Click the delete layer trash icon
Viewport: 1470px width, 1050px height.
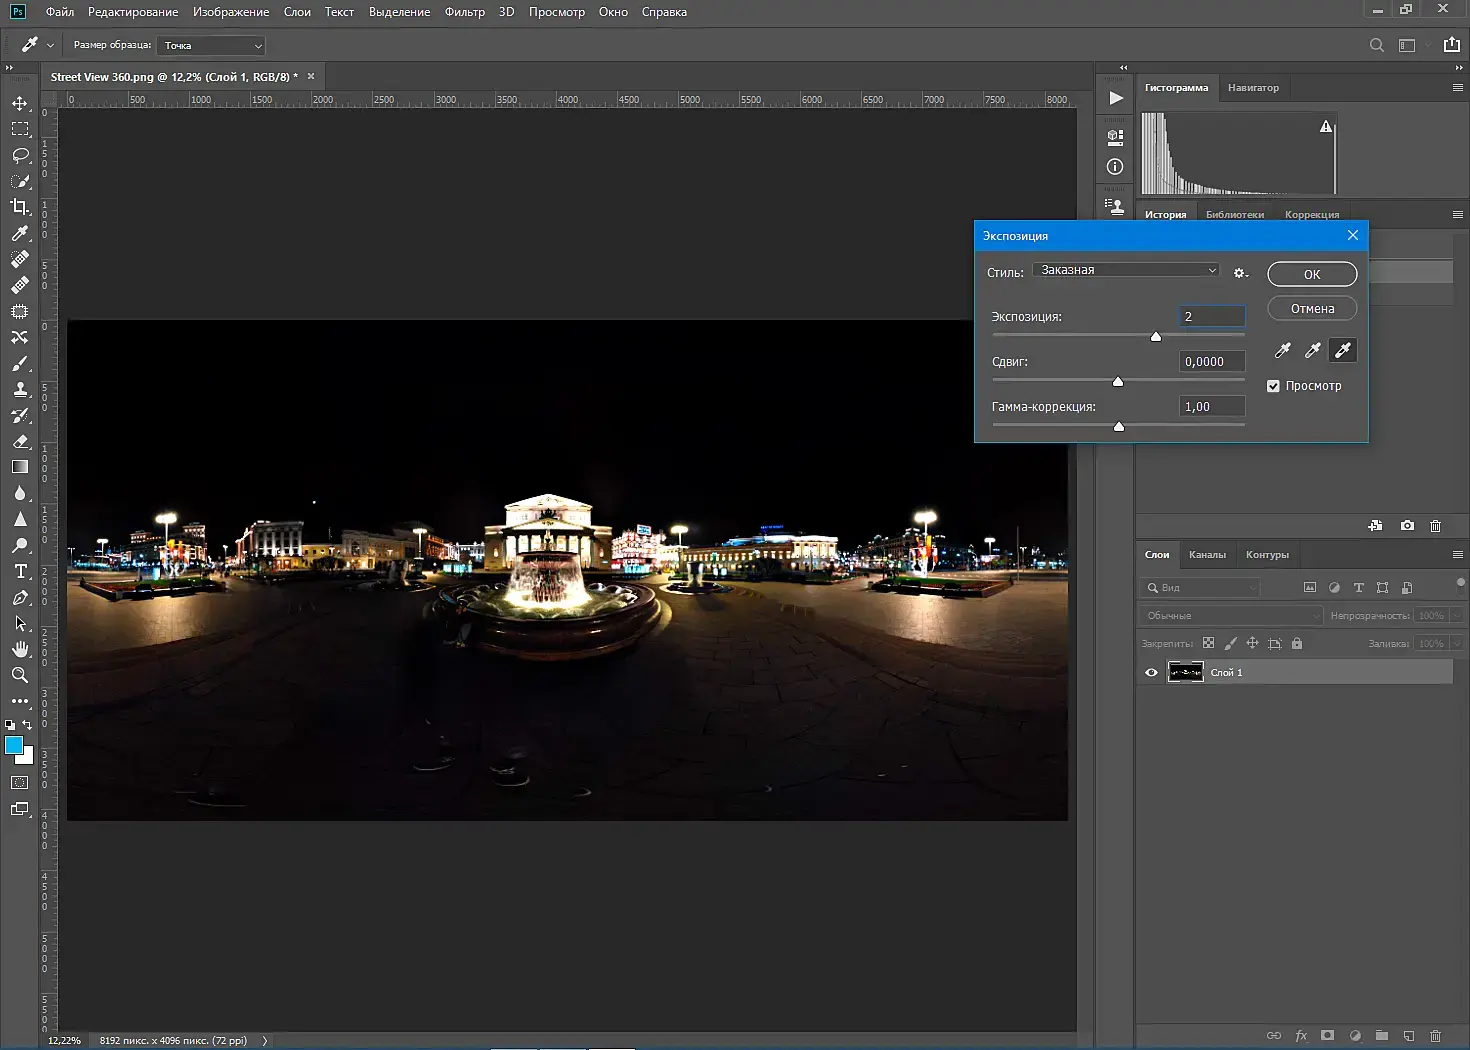(1435, 1036)
